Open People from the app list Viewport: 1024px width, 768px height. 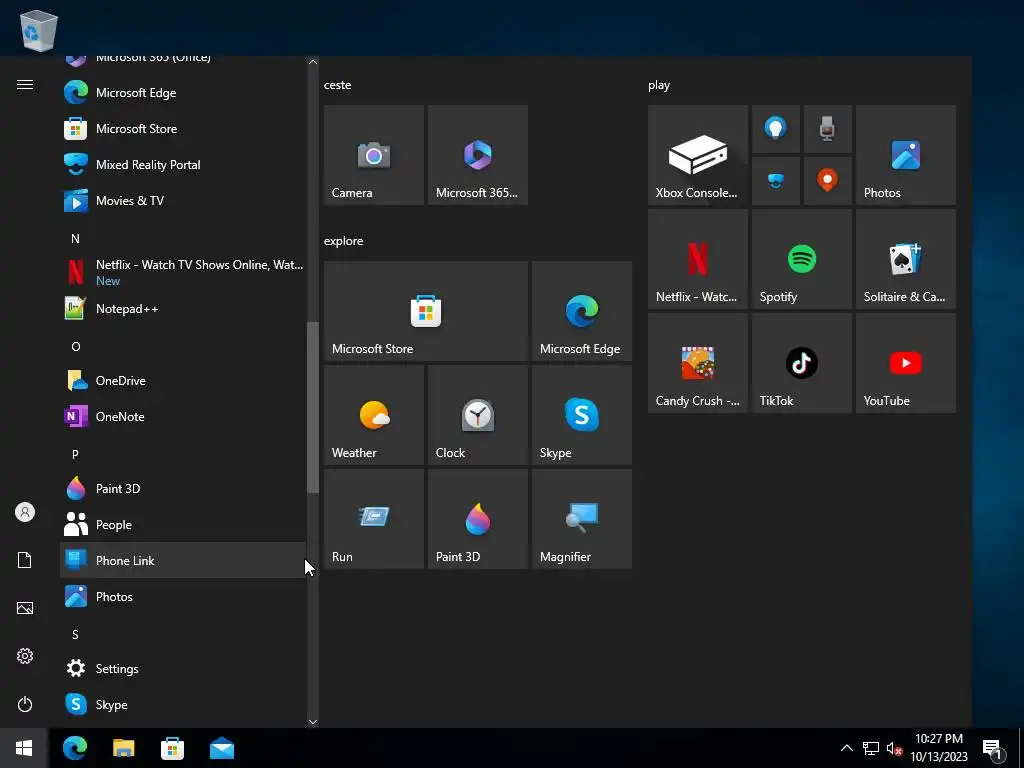tap(183, 524)
